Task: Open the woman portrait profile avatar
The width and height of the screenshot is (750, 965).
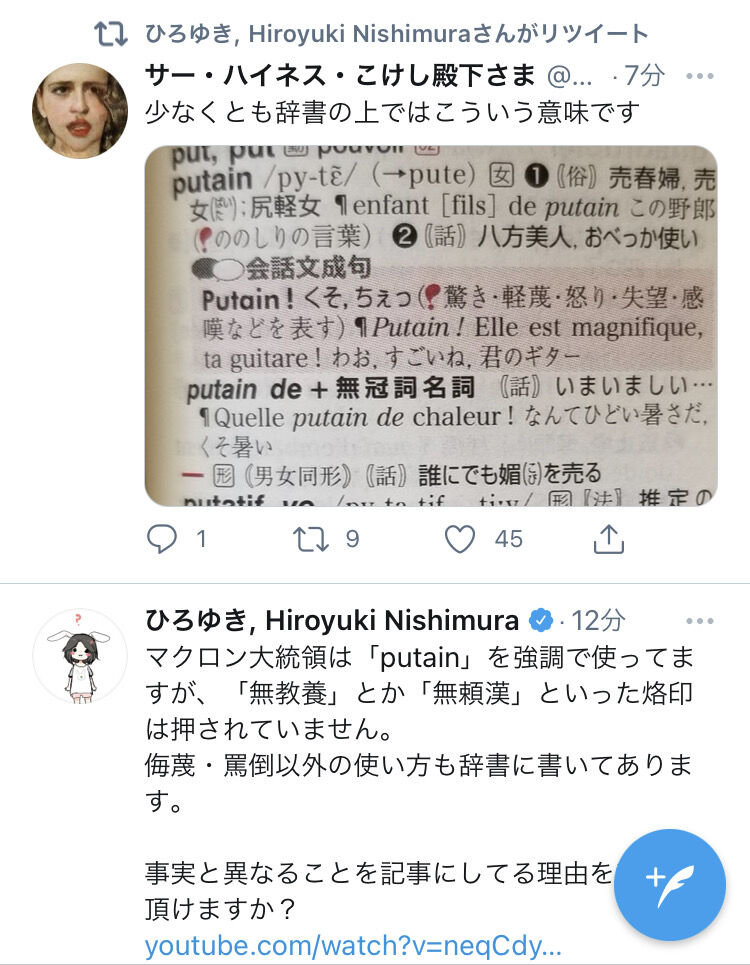Action: click(x=80, y=111)
